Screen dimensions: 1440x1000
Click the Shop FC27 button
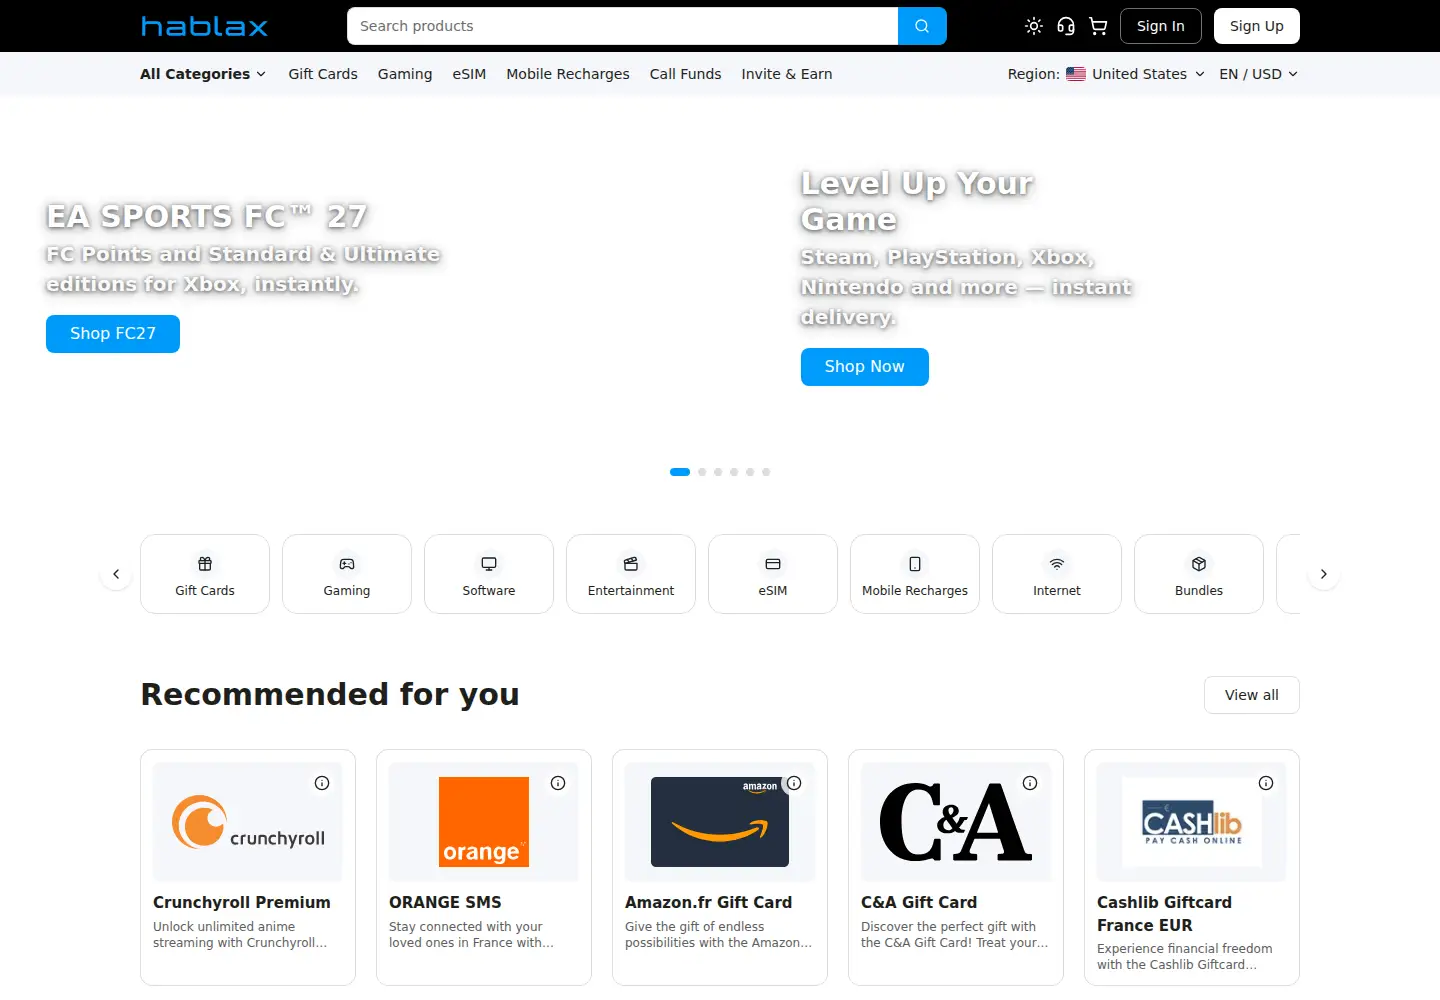(x=113, y=334)
